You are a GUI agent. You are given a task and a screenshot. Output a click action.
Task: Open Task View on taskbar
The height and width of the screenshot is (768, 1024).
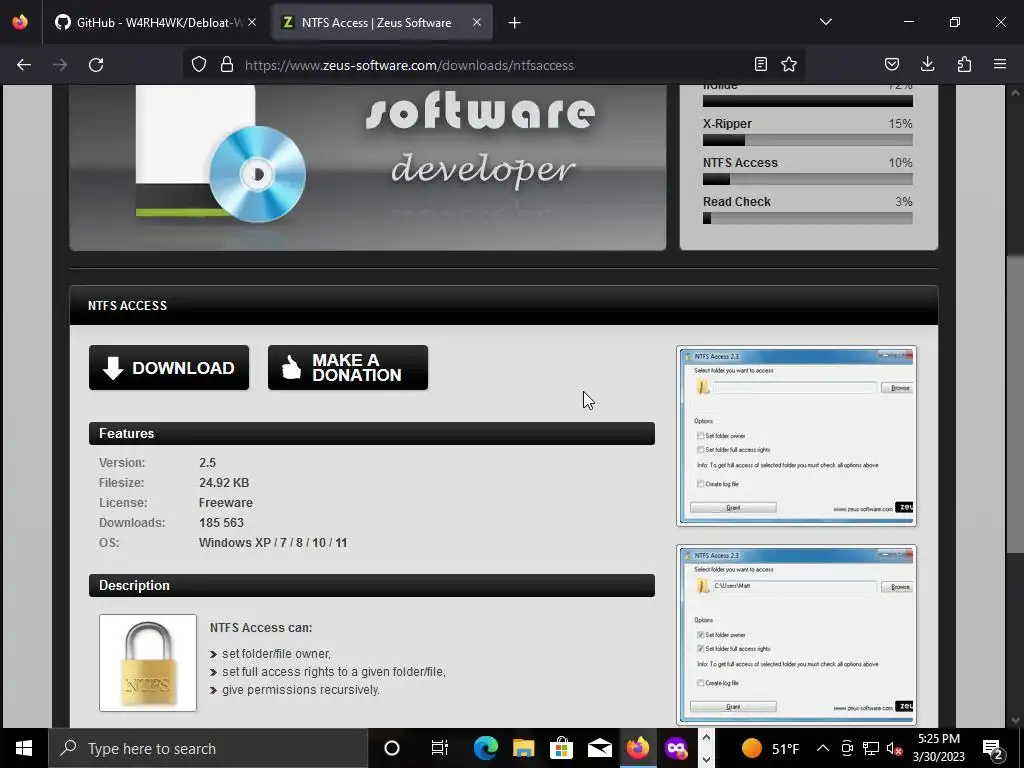click(x=440, y=748)
